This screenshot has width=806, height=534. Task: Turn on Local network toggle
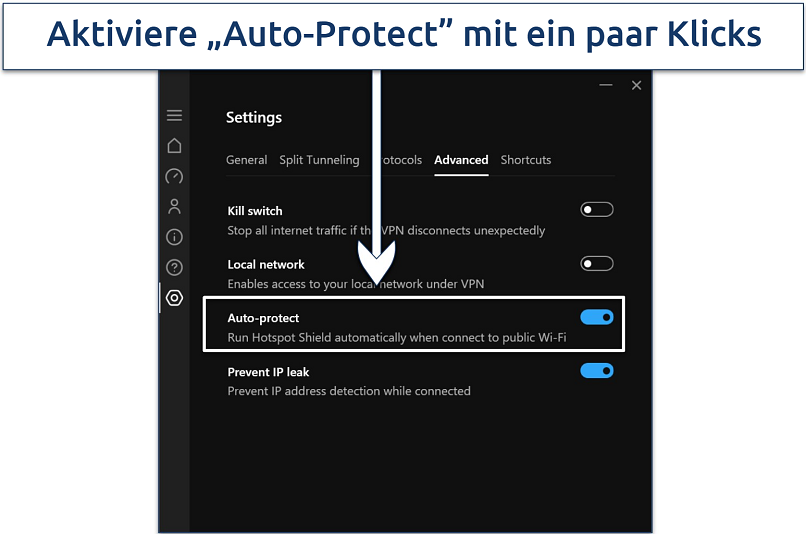pos(597,264)
